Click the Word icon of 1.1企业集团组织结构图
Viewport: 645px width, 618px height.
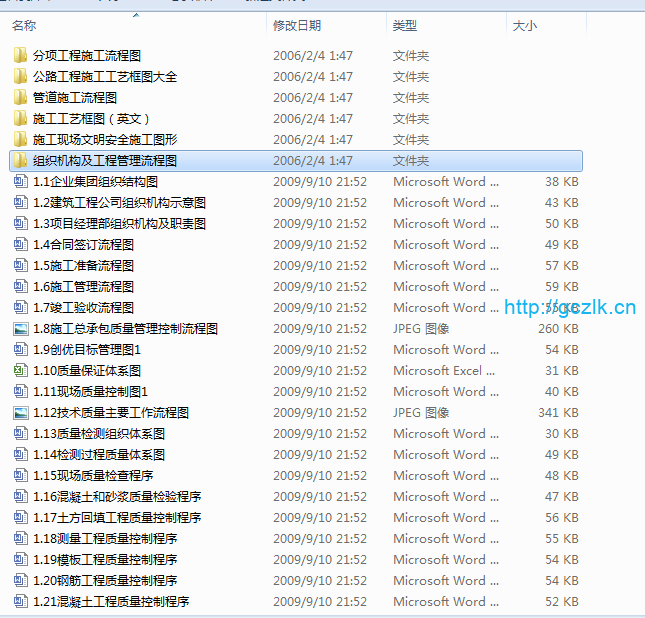(20, 182)
